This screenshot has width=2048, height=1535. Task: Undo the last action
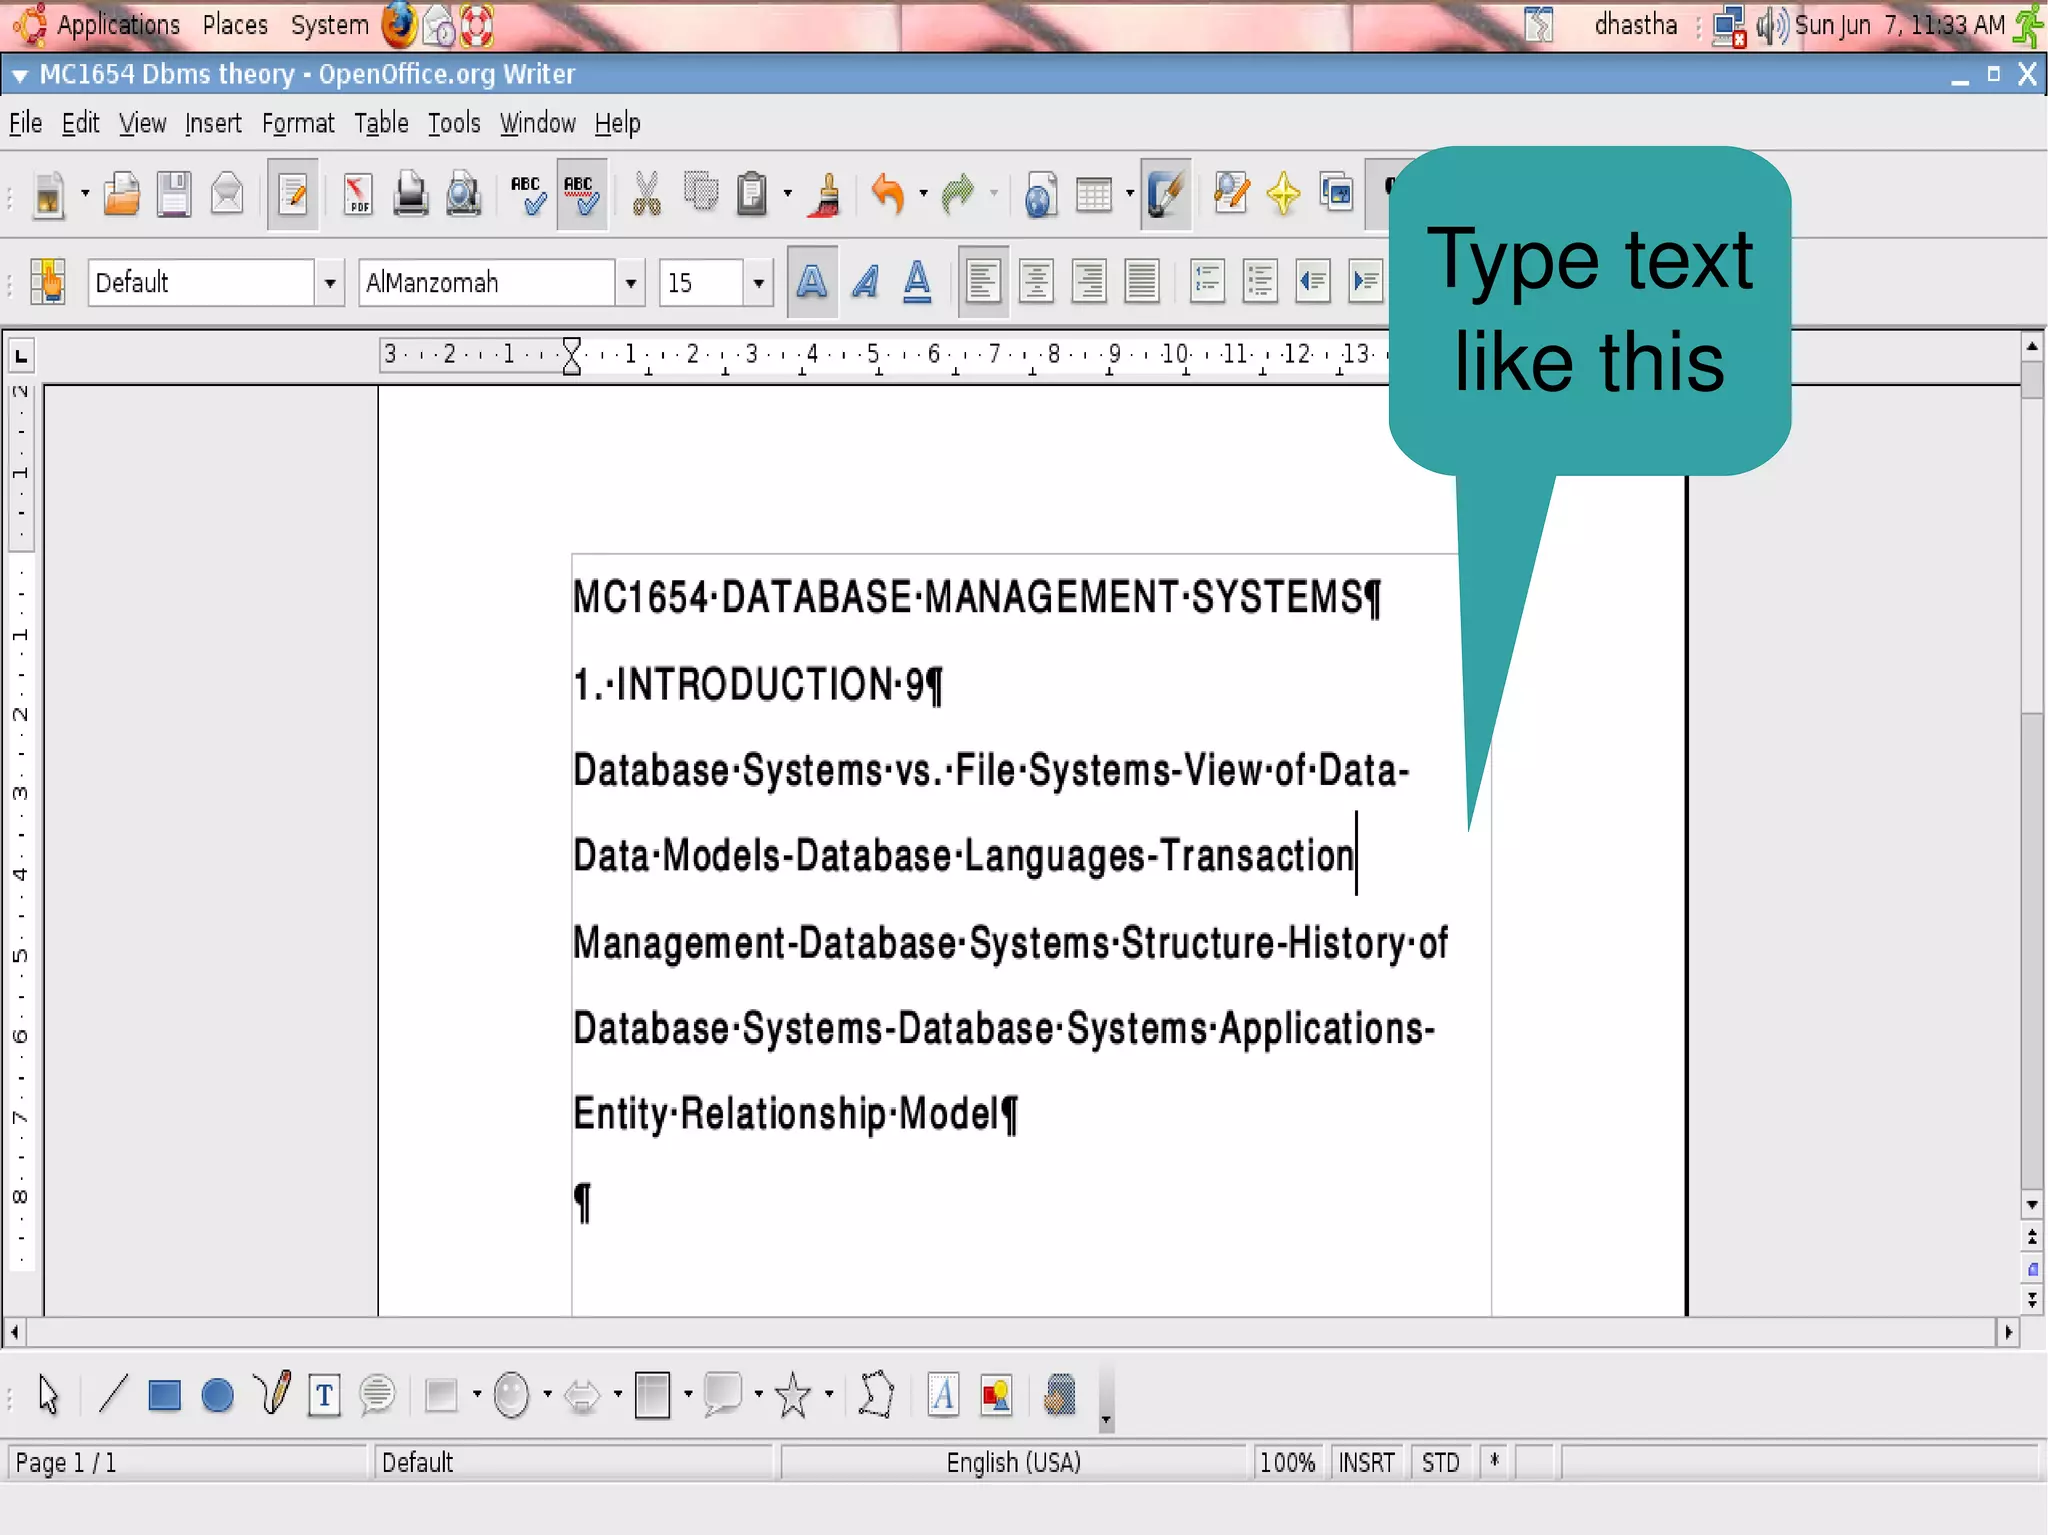point(887,194)
